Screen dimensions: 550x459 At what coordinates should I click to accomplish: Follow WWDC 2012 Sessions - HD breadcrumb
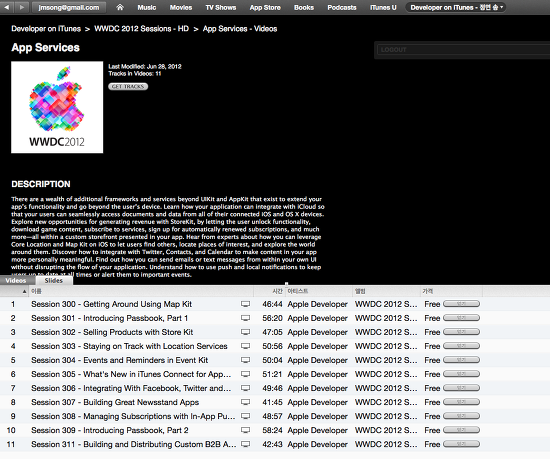pyautogui.click(x=142, y=29)
